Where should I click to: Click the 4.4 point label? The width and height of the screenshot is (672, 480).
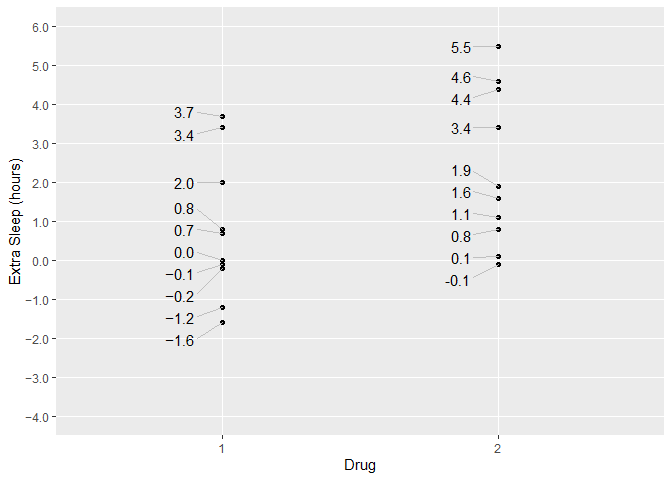[460, 100]
